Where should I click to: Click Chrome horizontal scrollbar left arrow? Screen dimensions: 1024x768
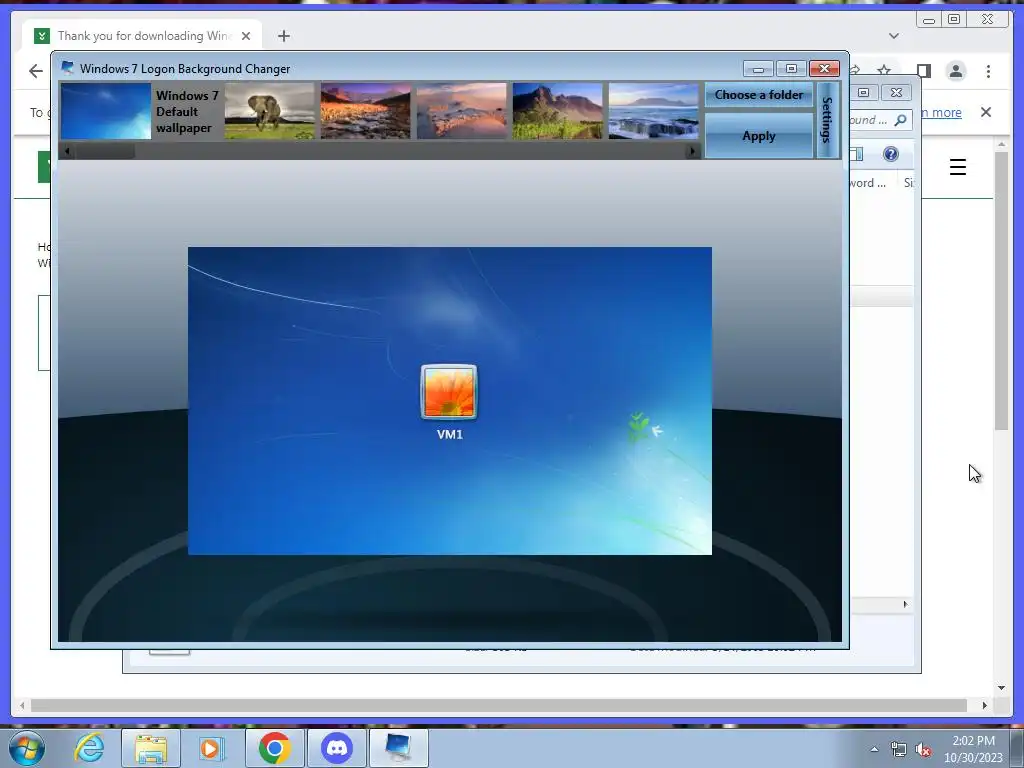[x=22, y=705]
